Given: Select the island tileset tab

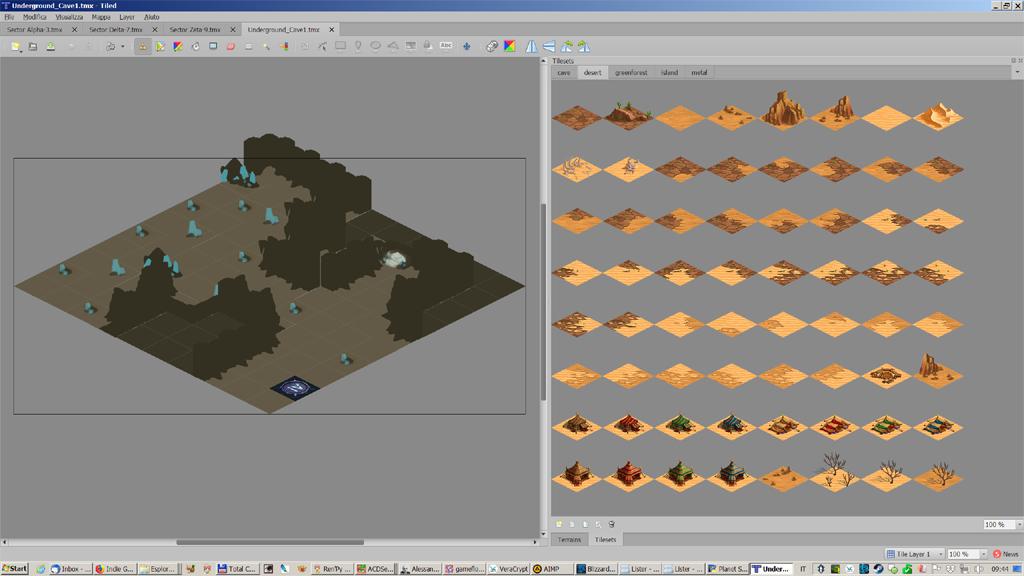Looking at the screenshot, I should [x=669, y=72].
